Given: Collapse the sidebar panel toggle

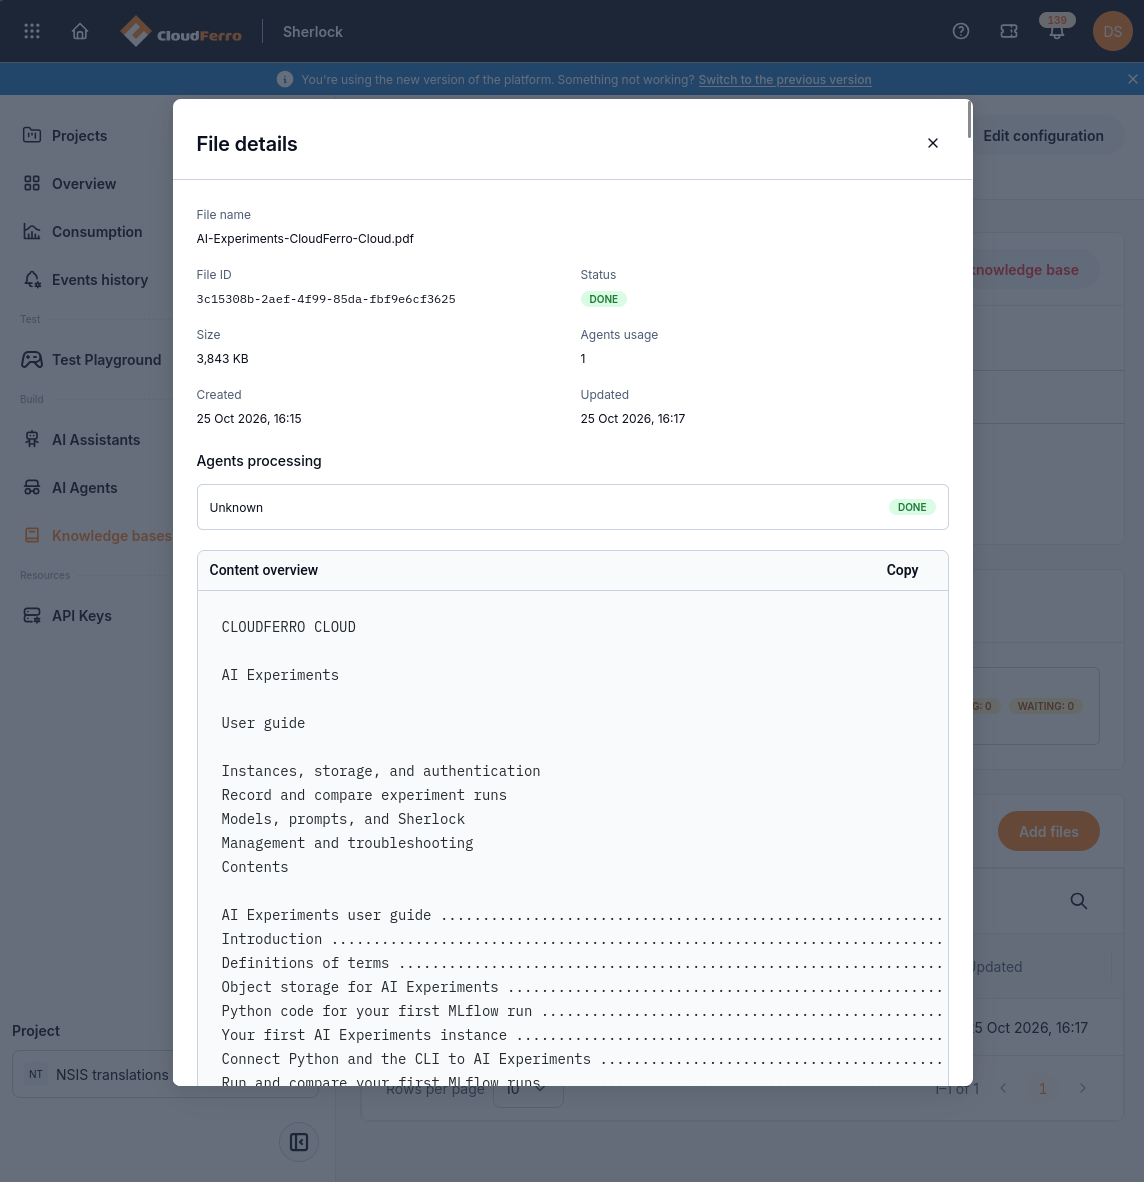Looking at the screenshot, I should [299, 1142].
